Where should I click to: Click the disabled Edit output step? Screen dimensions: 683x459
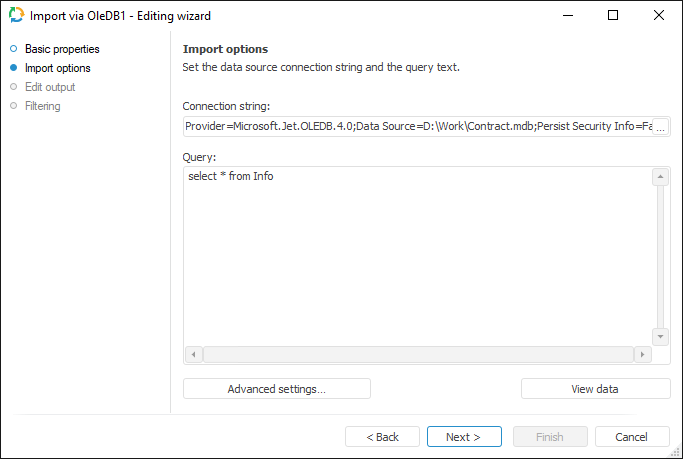(x=50, y=87)
